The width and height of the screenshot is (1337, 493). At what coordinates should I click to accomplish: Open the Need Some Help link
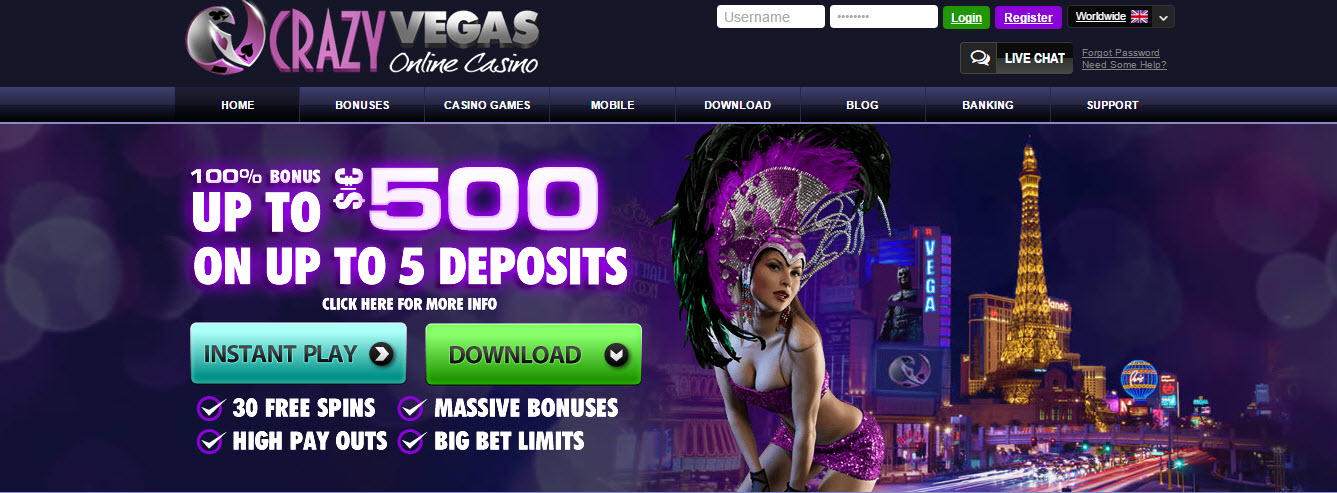pyautogui.click(x=1124, y=65)
